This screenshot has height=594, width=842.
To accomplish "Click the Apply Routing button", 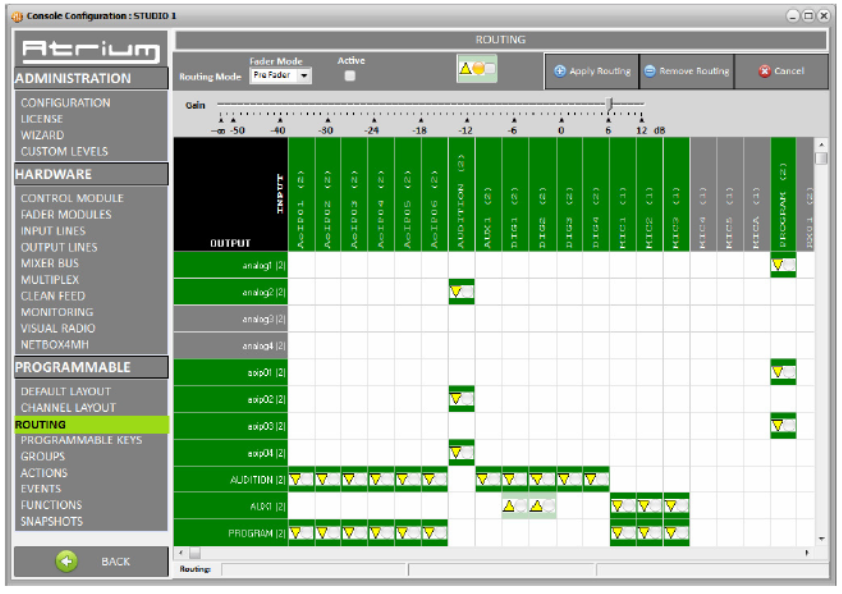I will (x=592, y=71).
